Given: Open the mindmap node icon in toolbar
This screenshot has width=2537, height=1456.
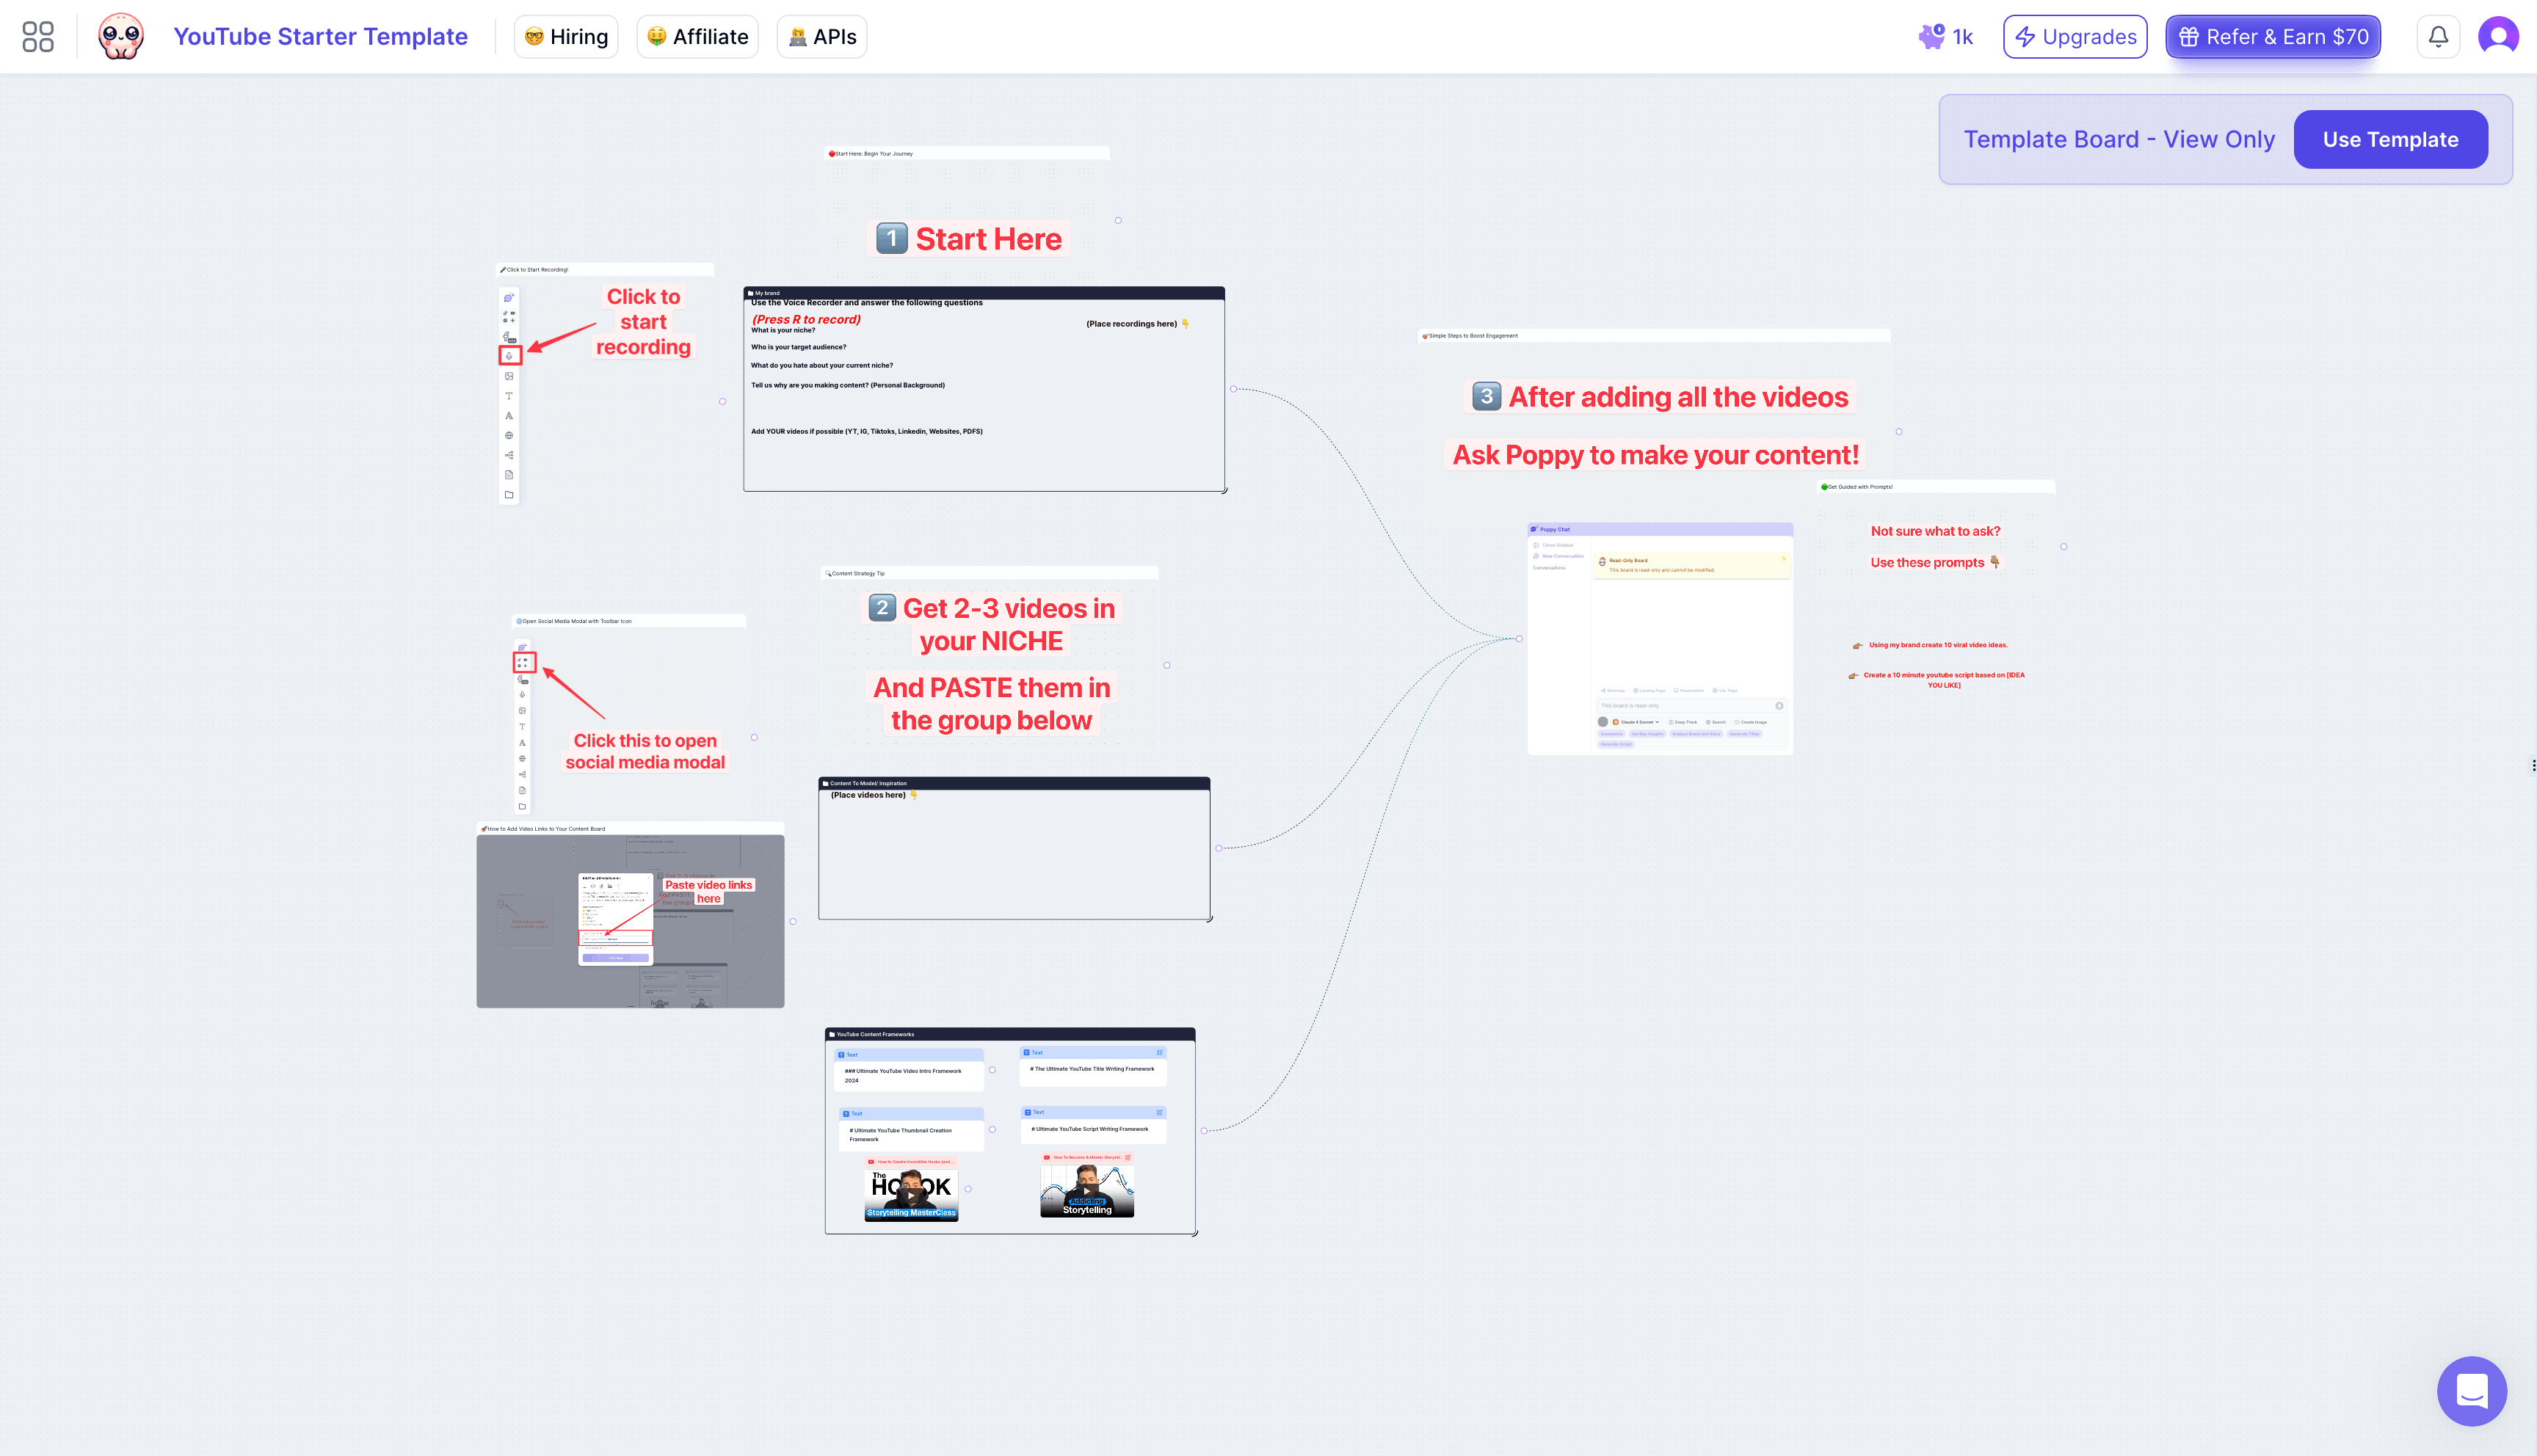Looking at the screenshot, I should click(x=510, y=456).
